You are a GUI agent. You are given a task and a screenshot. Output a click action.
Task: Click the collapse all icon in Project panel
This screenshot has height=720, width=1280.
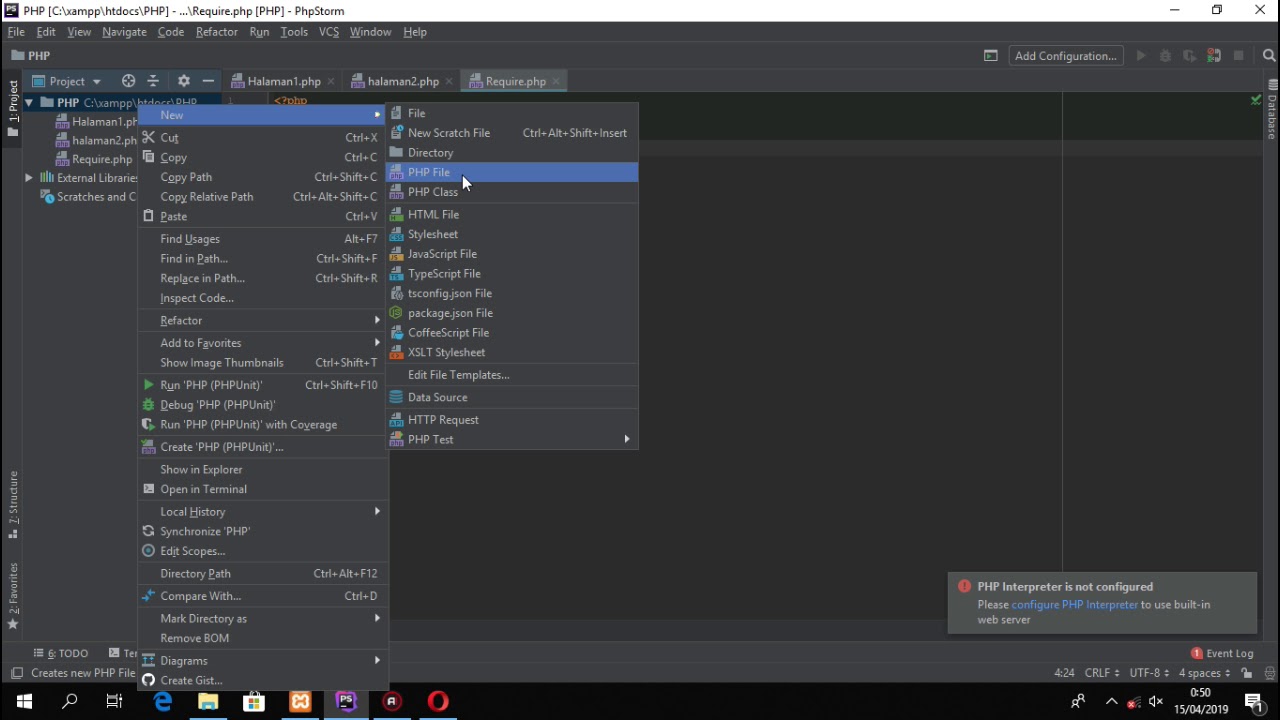pyautogui.click(x=153, y=81)
